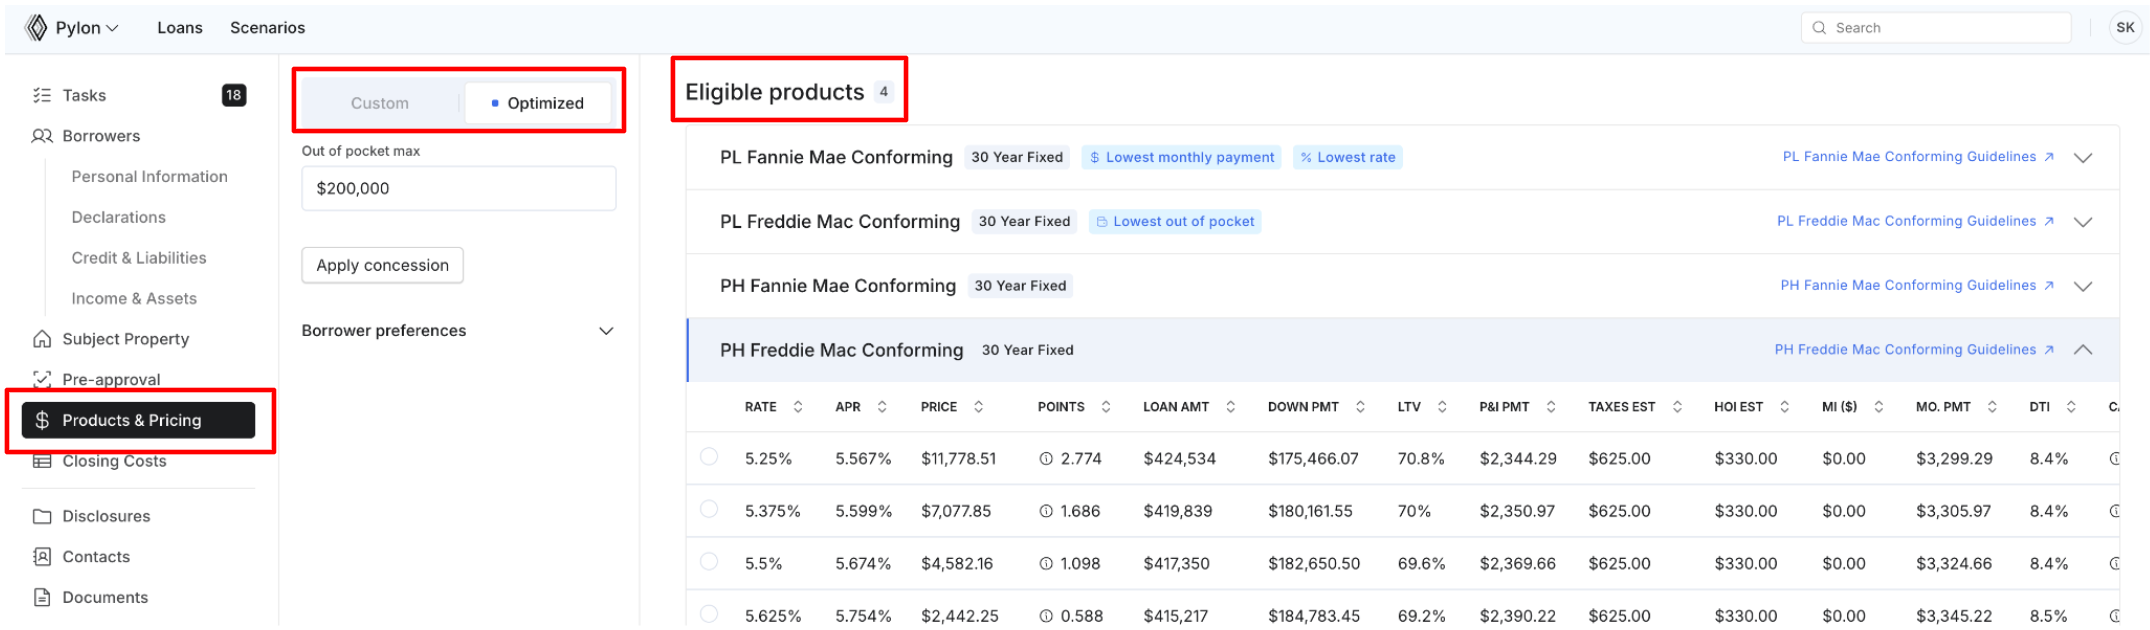Open PL Fannie Mae Conforming Guidelines link
The height and width of the screenshot is (630, 2150).
click(1918, 157)
